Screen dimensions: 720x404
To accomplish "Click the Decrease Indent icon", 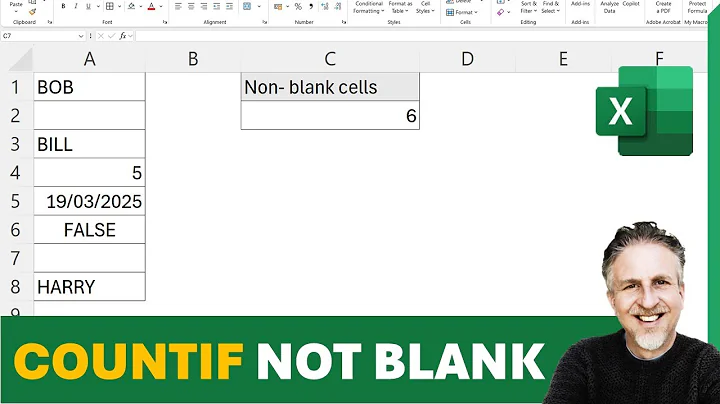I will (x=217, y=6).
